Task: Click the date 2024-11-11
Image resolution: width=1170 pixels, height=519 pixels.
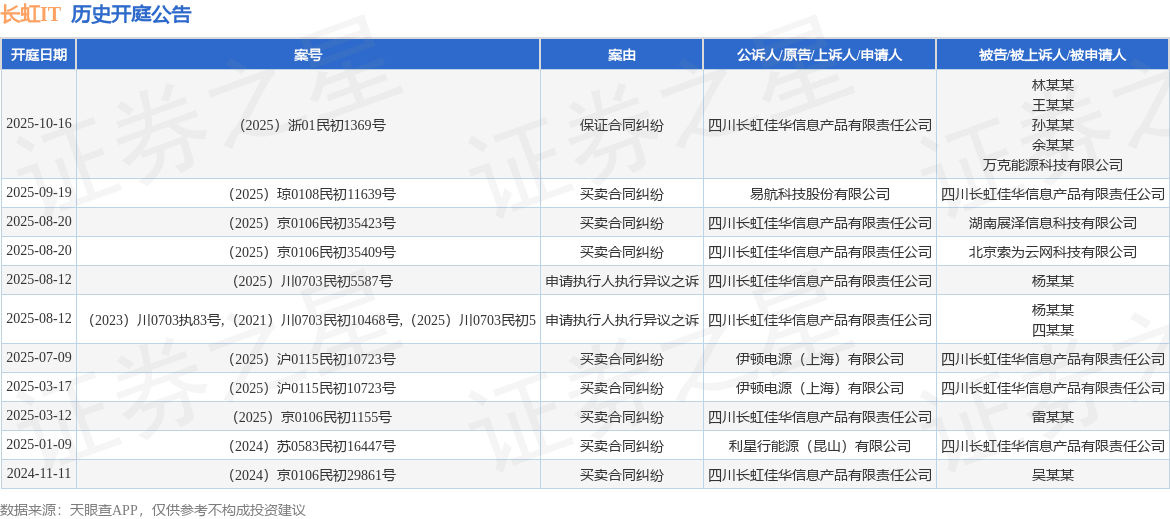Action: point(39,474)
